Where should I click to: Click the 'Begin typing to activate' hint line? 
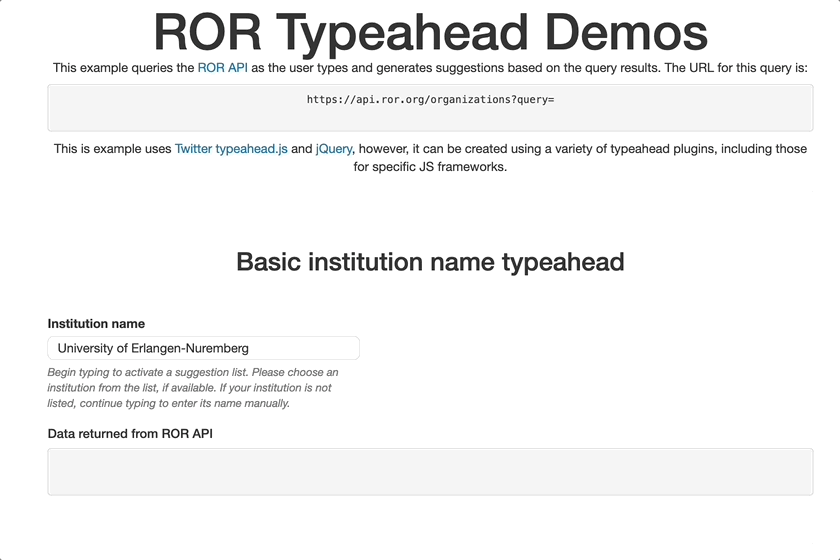coord(192,372)
